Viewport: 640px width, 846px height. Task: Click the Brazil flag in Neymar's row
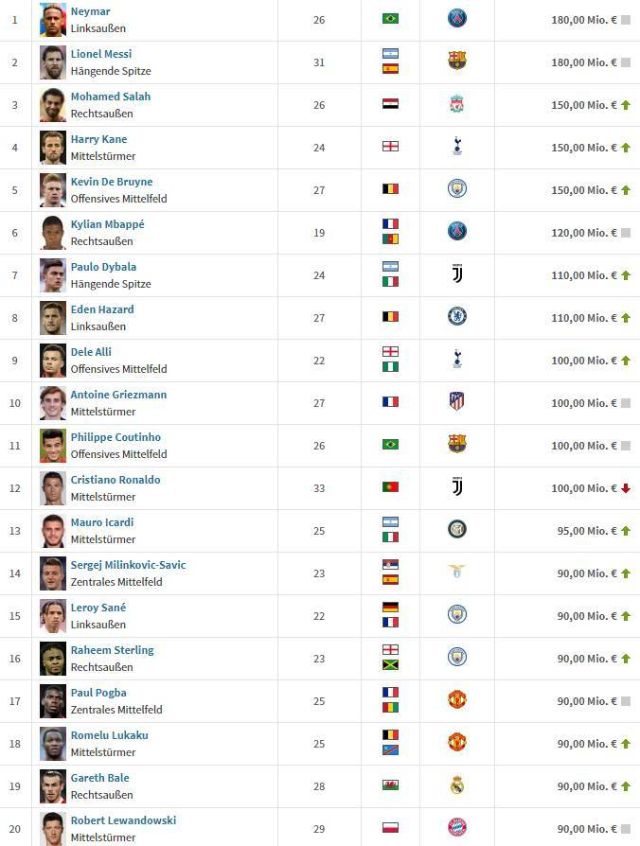click(390, 19)
